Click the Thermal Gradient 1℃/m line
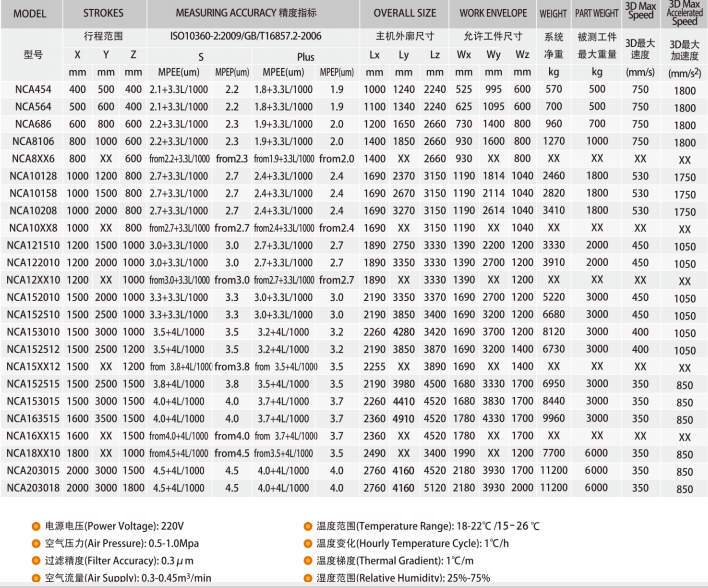708x588 pixels. [395, 561]
